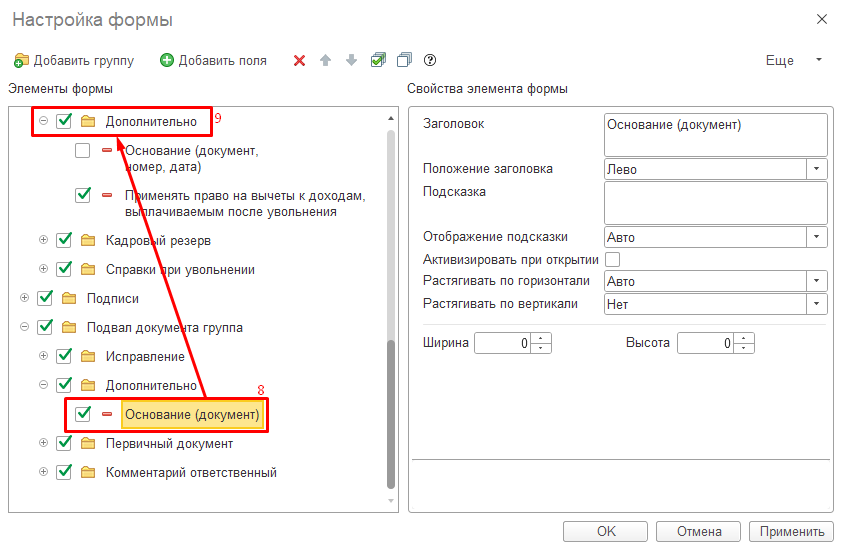
Task: Select Справки при увольнении tree row
Action: point(180,269)
